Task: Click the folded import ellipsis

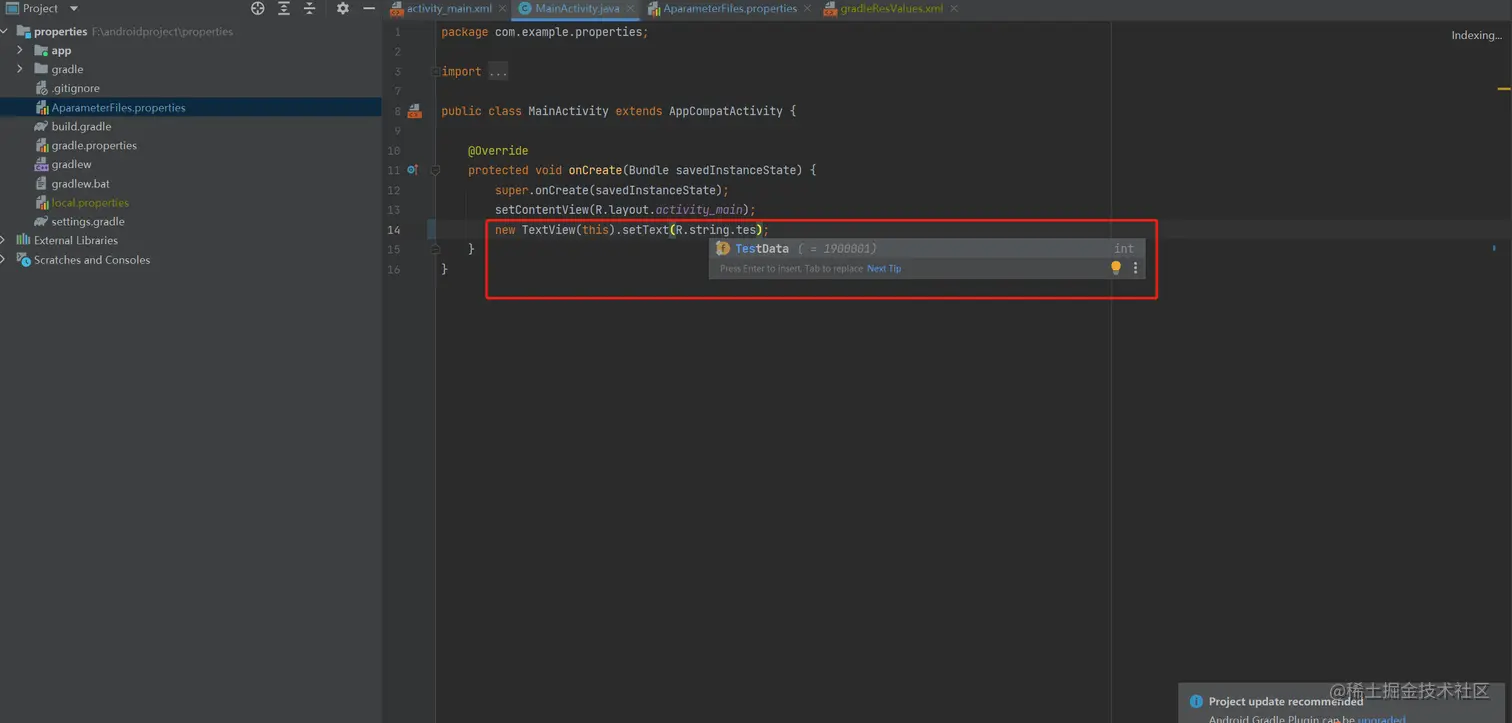Action: point(498,72)
